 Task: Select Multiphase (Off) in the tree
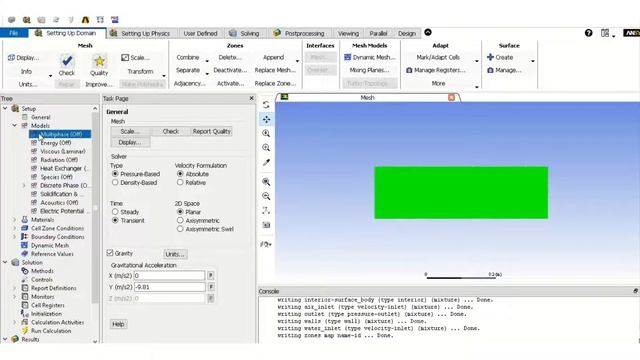[x=60, y=134]
